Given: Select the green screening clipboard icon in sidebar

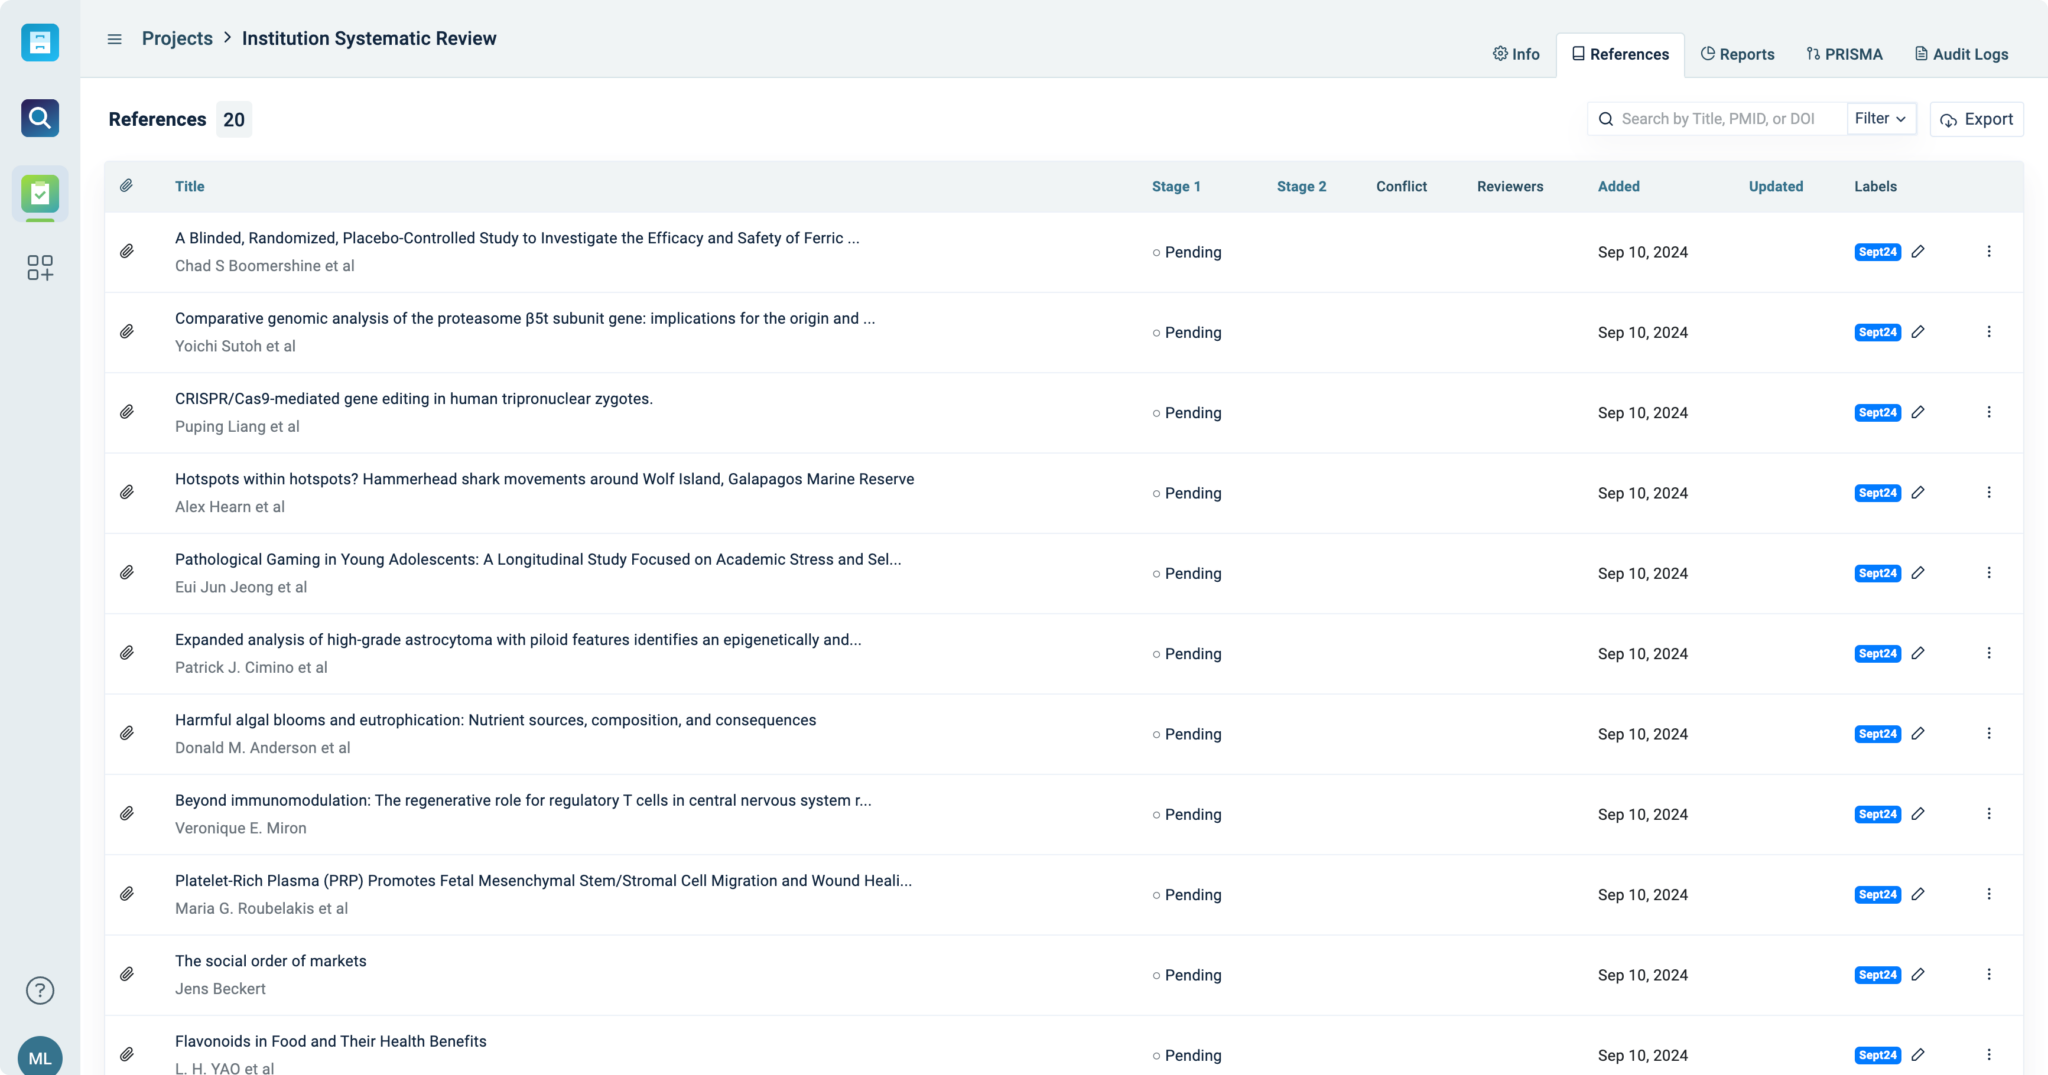Looking at the screenshot, I should coord(39,194).
